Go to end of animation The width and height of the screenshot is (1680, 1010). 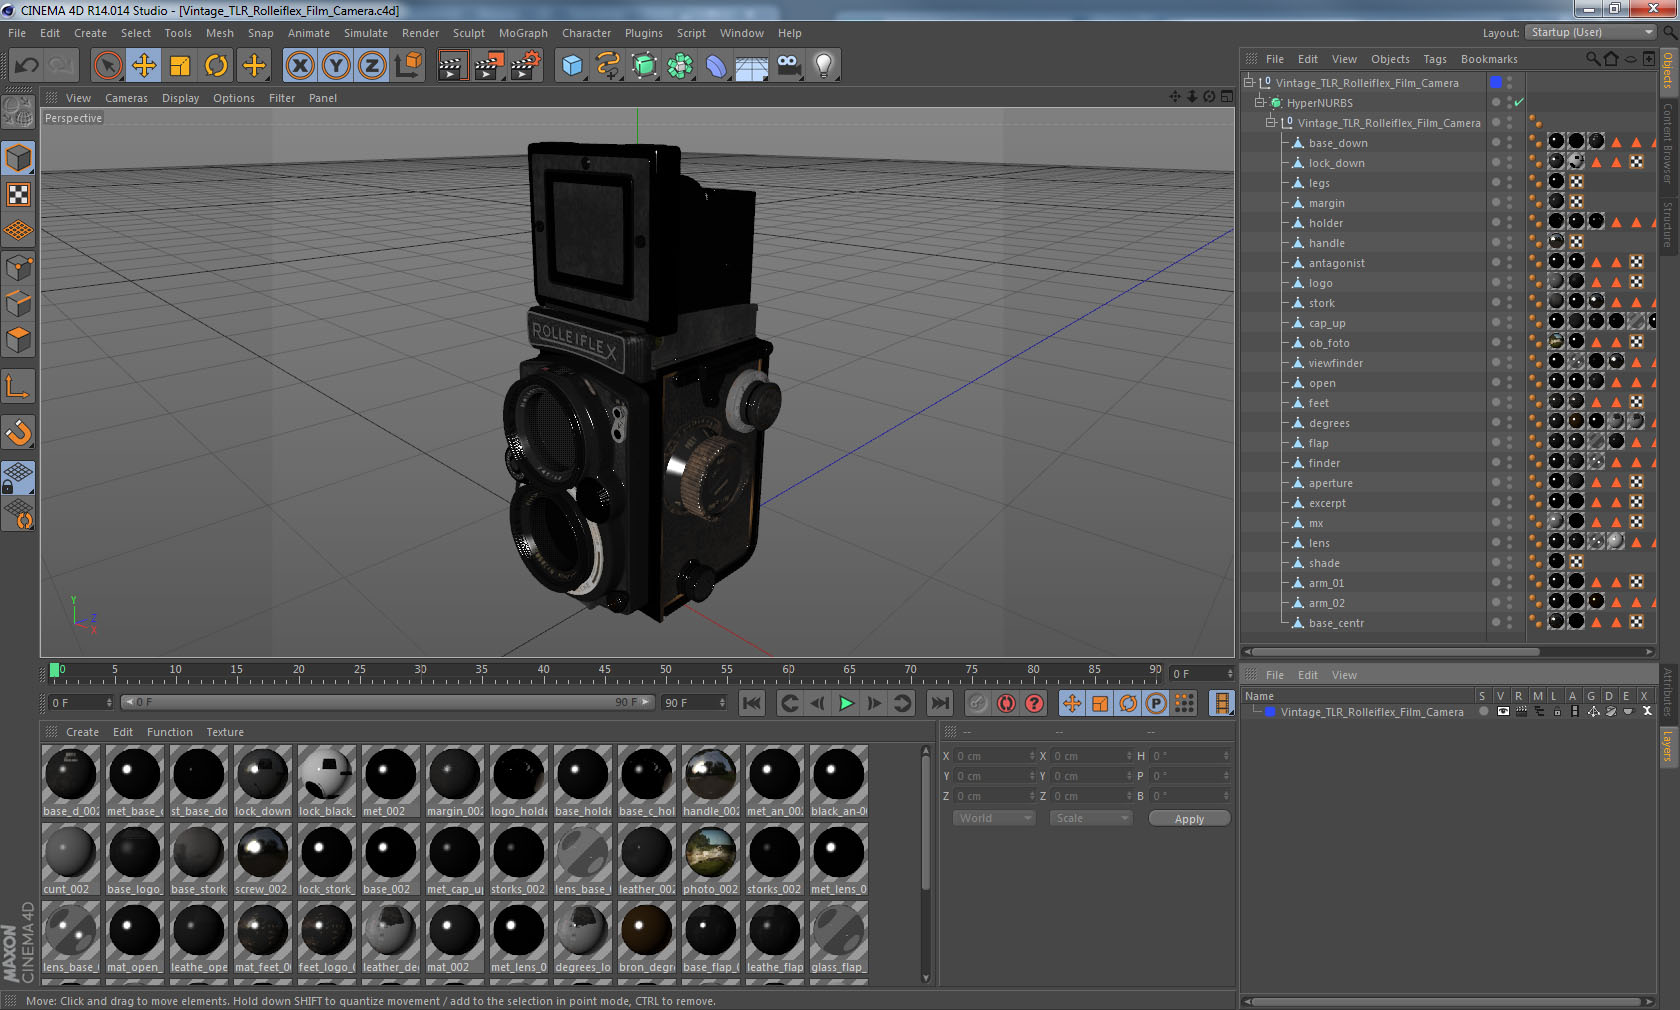(939, 703)
